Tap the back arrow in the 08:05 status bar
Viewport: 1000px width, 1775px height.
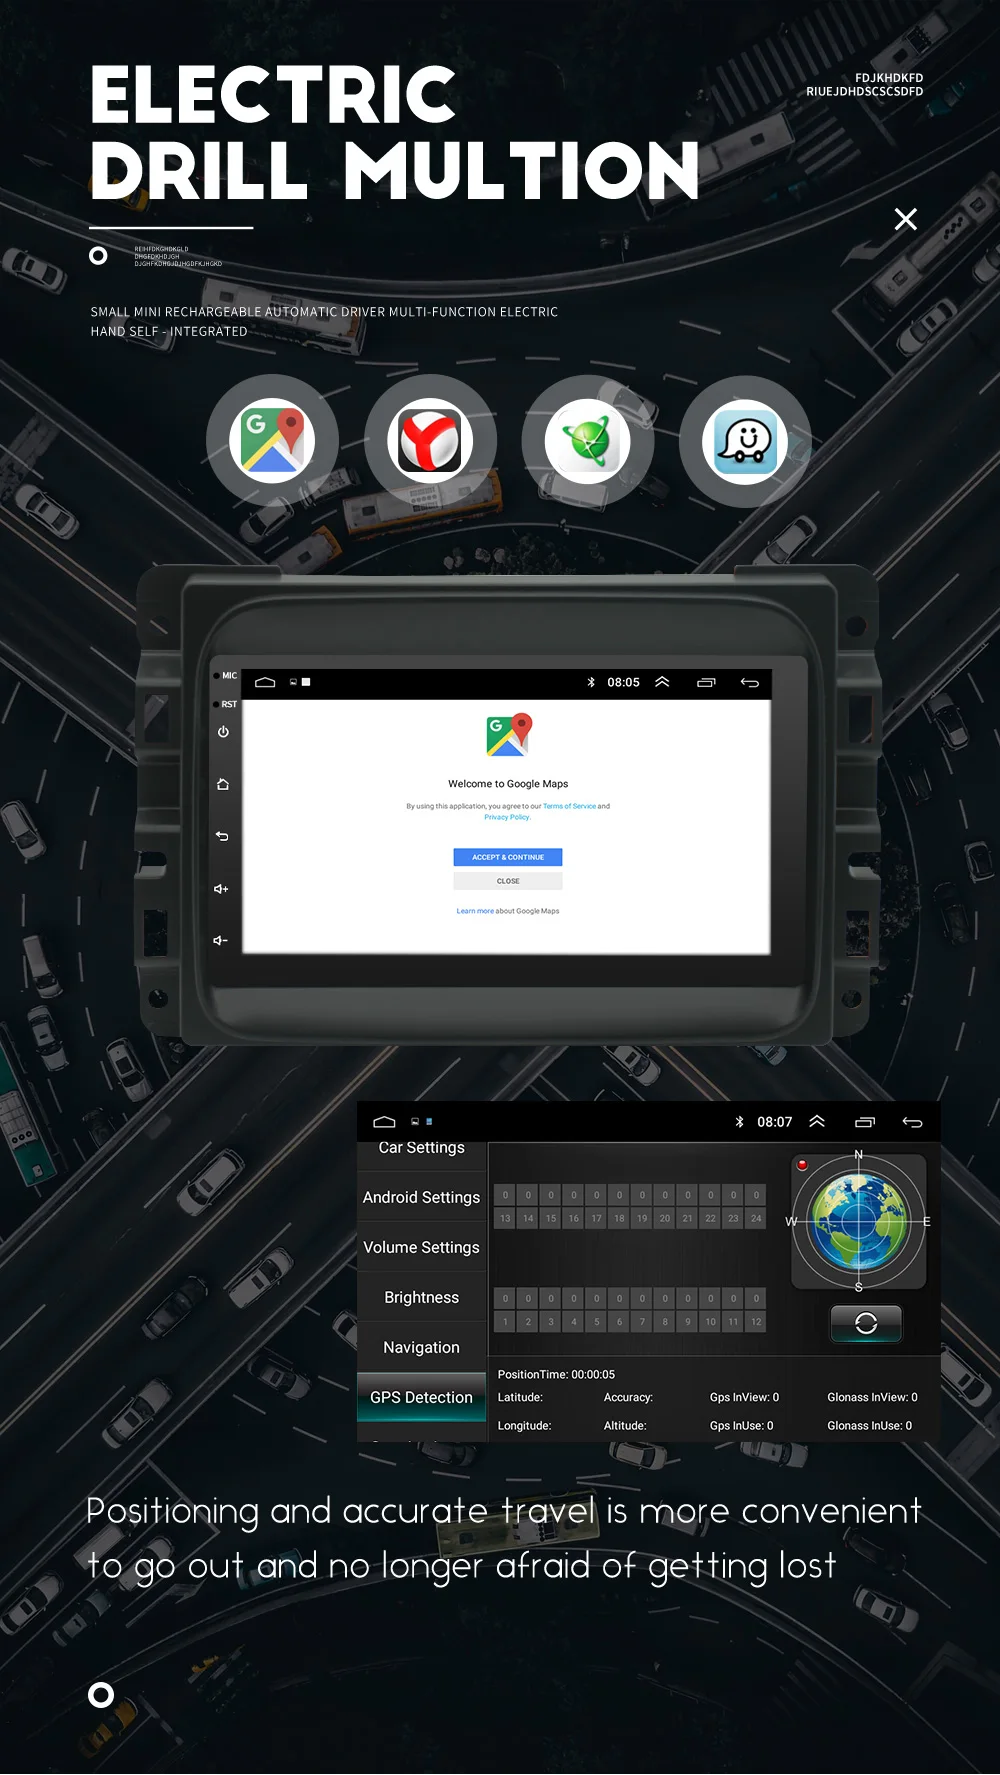point(750,682)
